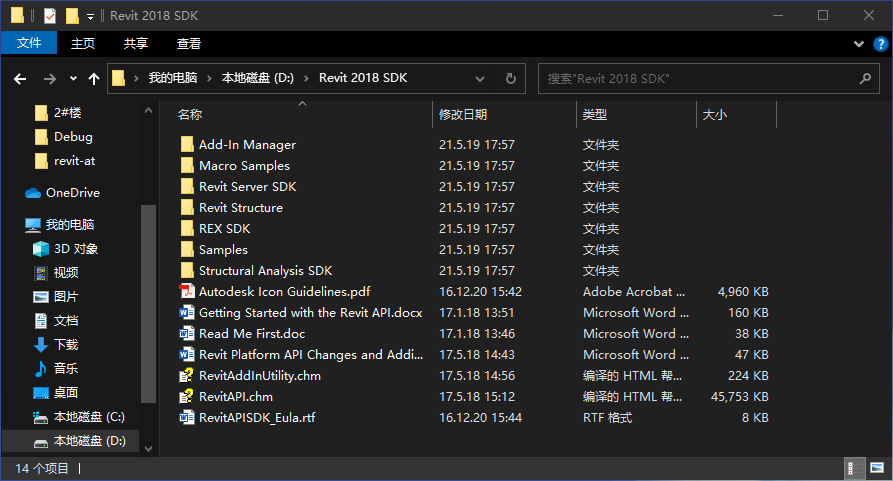
Task: Open the 文件 menu tab
Action: click(x=29, y=43)
